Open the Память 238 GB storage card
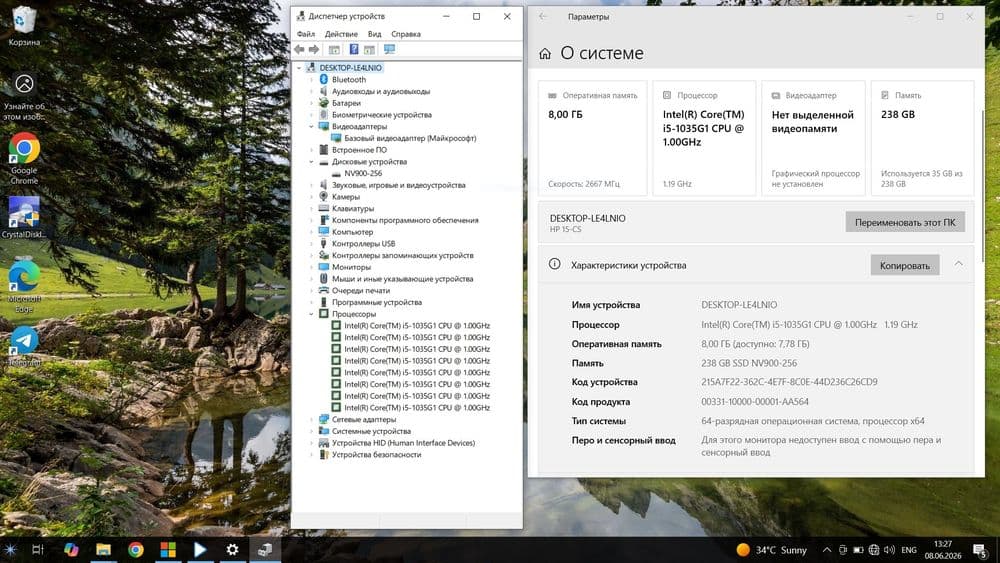This screenshot has width=1000, height=563. tap(922, 138)
